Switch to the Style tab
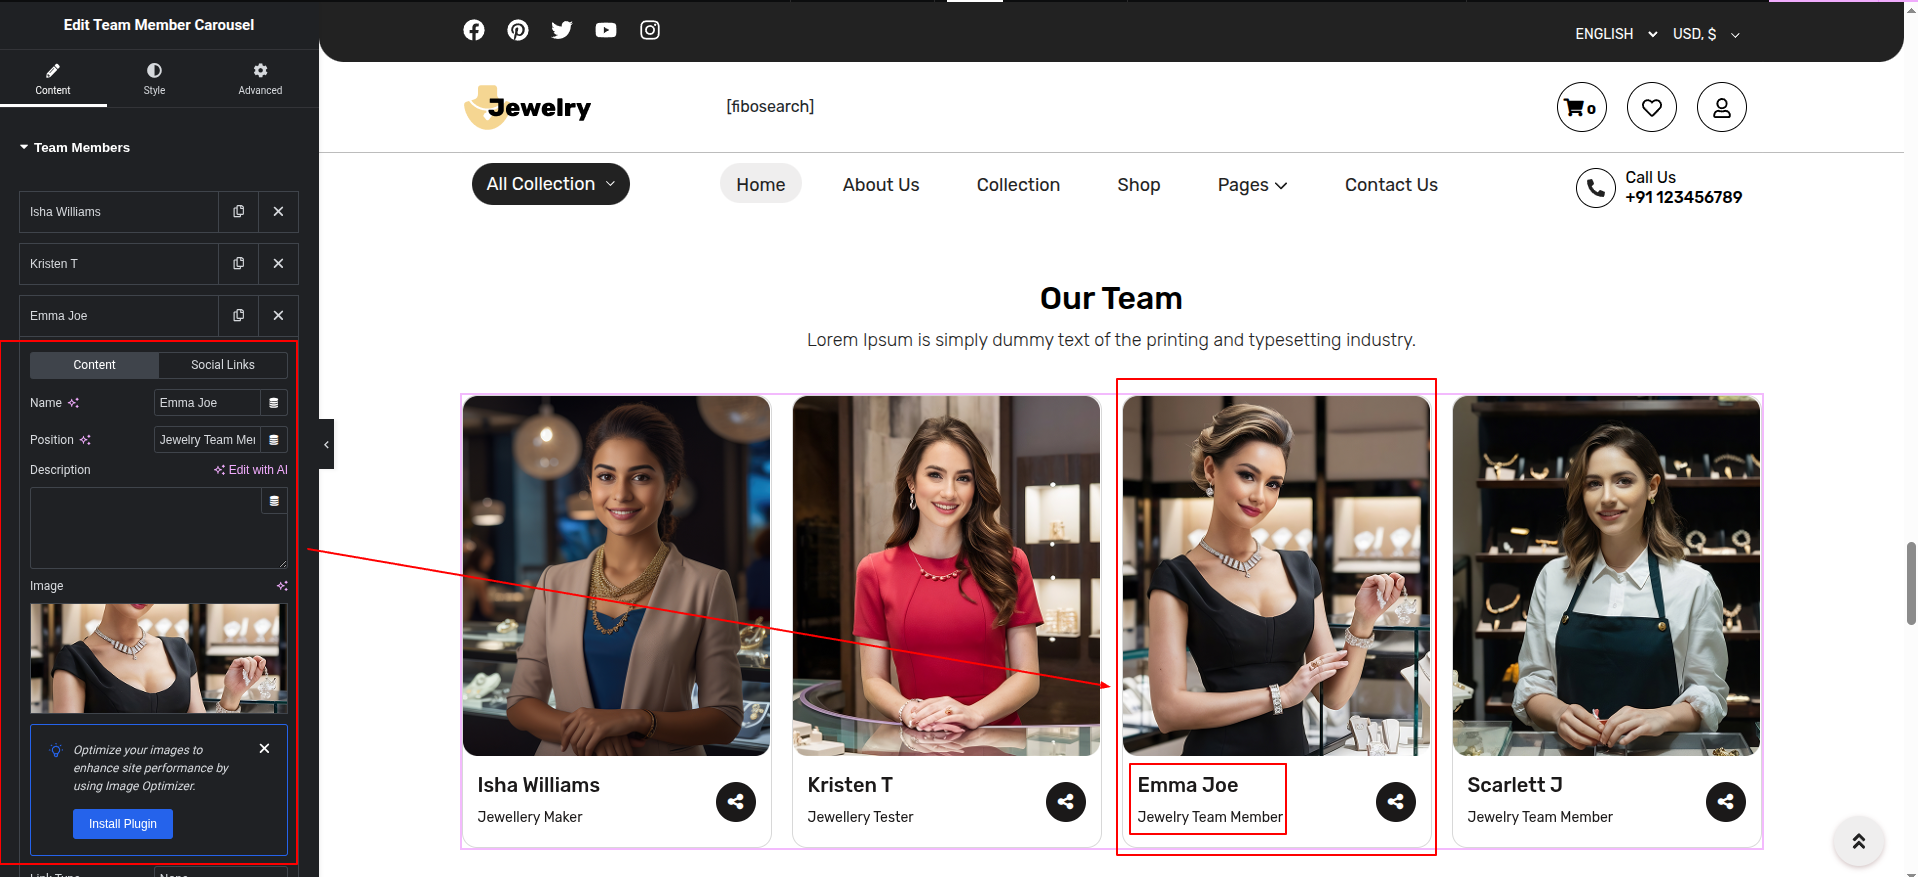Image resolution: width=1918 pixels, height=877 pixels. [x=154, y=78]
